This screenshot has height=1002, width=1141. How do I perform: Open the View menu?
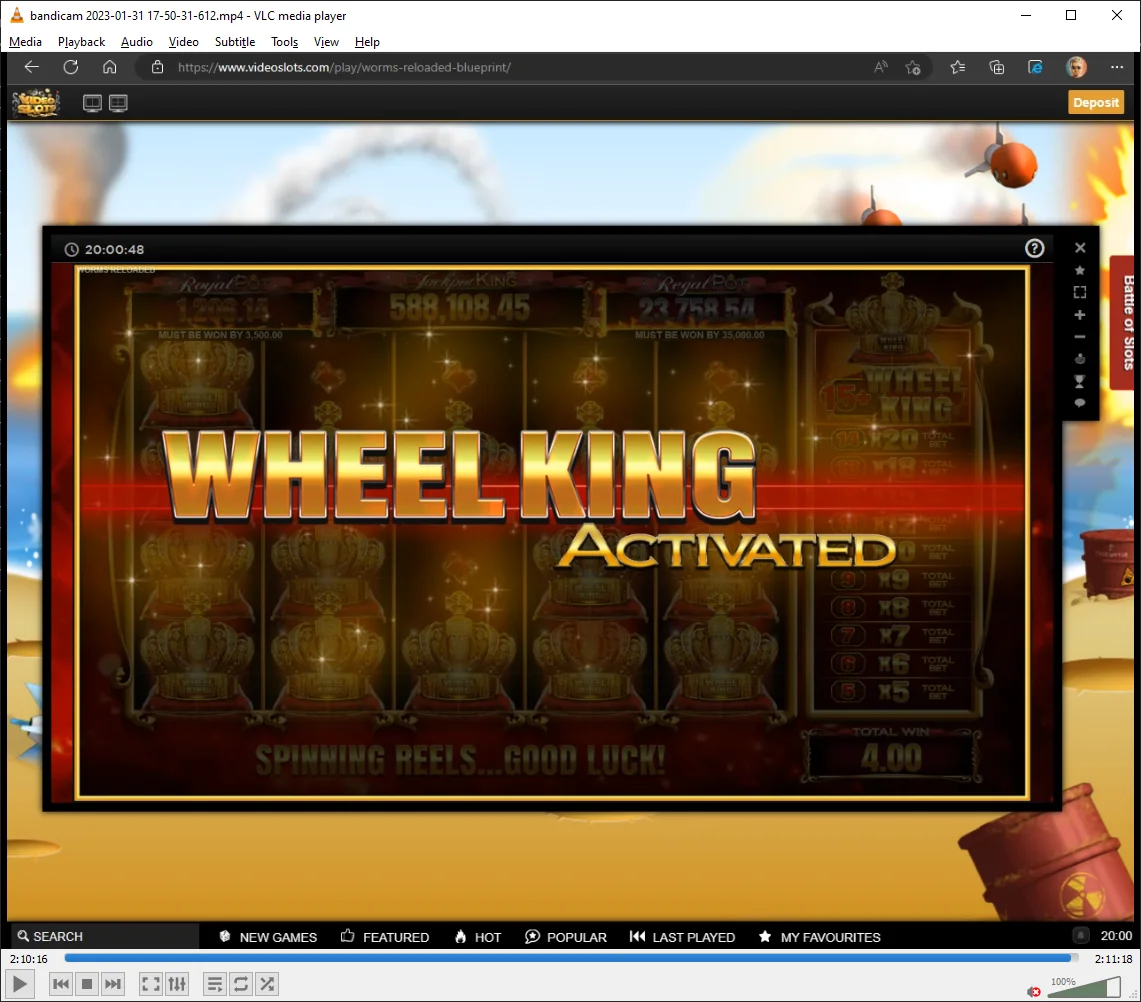pos(326,42)
